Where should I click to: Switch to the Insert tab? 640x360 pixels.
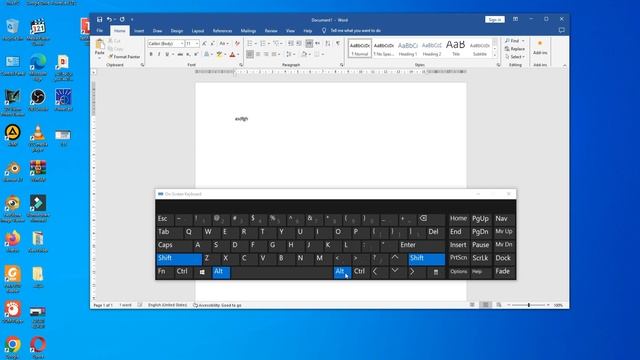click(139, 31)
